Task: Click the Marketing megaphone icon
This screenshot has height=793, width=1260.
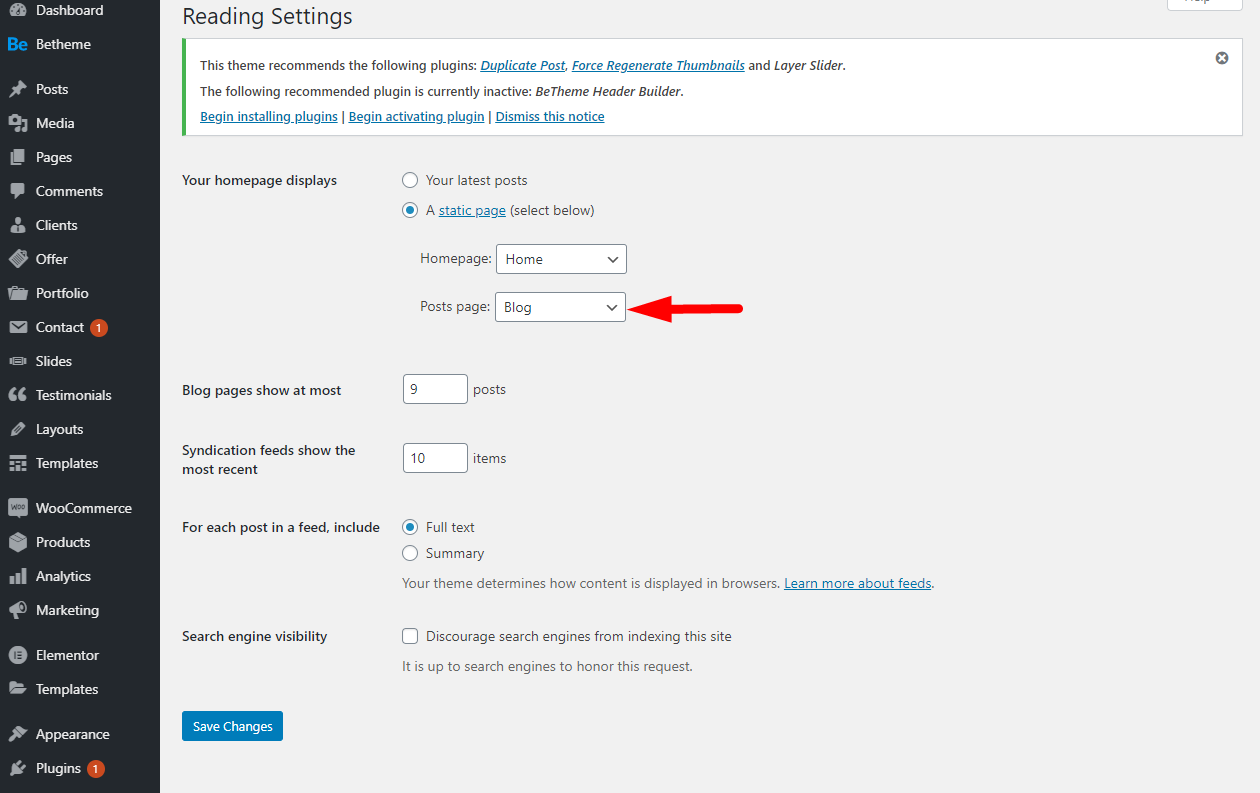Action: 17,610
